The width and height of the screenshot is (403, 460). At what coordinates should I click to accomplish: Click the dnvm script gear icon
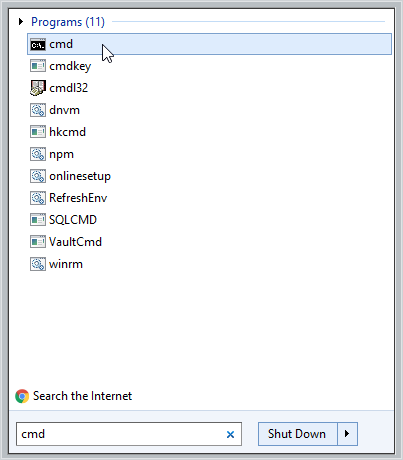[38, 110]
